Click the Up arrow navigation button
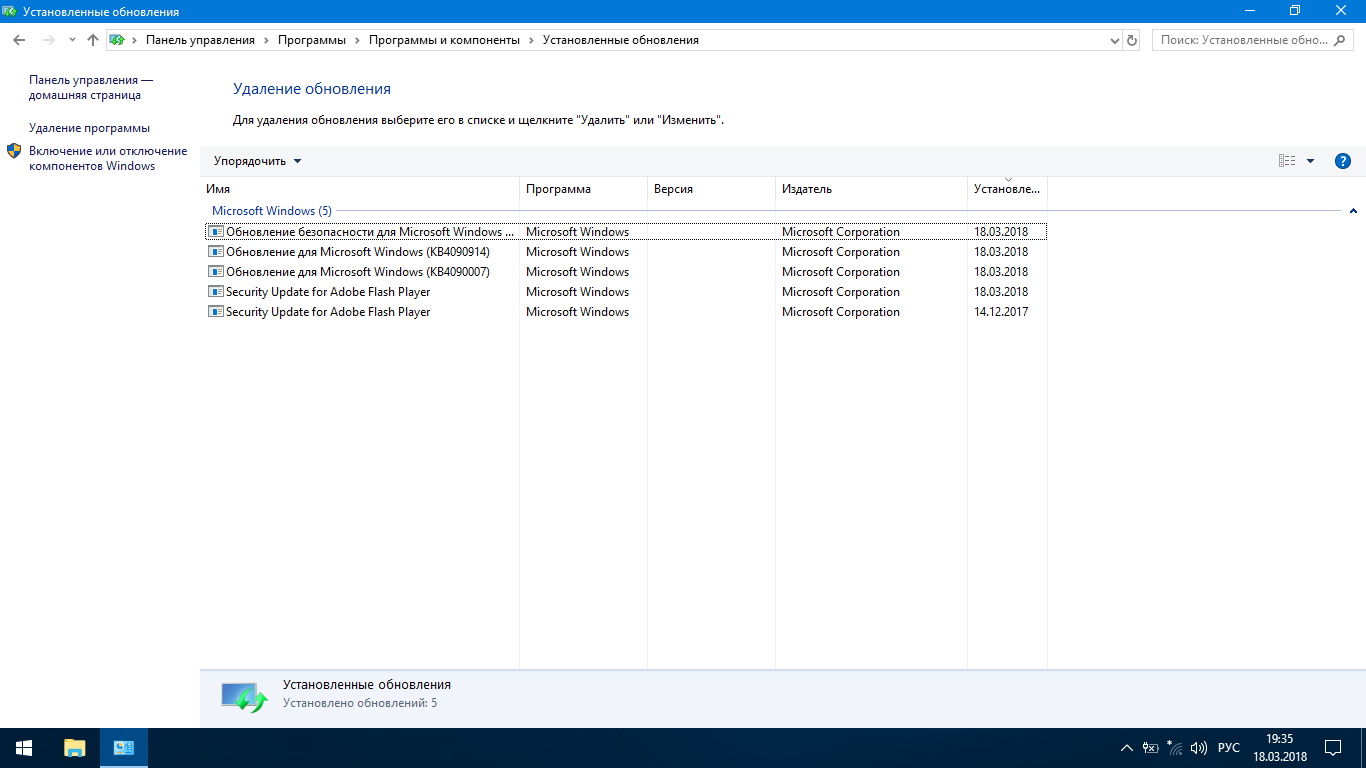Viewport: 1366px width, 768px height. coord(93,40)
